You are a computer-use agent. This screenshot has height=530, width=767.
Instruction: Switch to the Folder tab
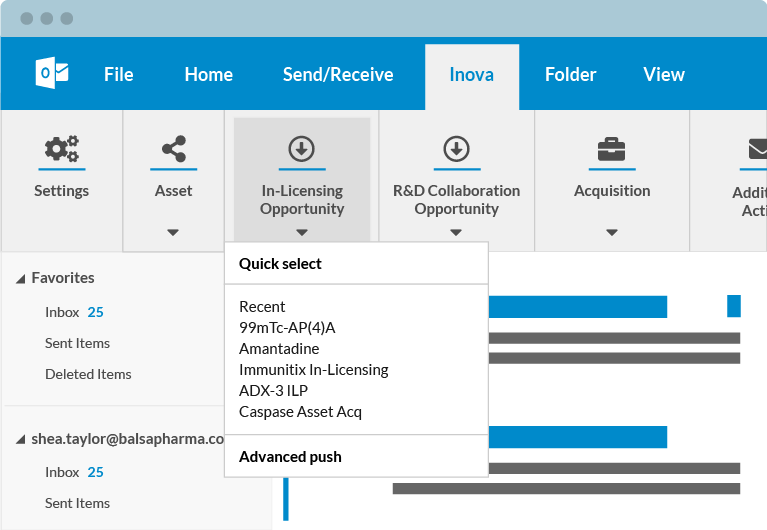(x=570, y=74)
